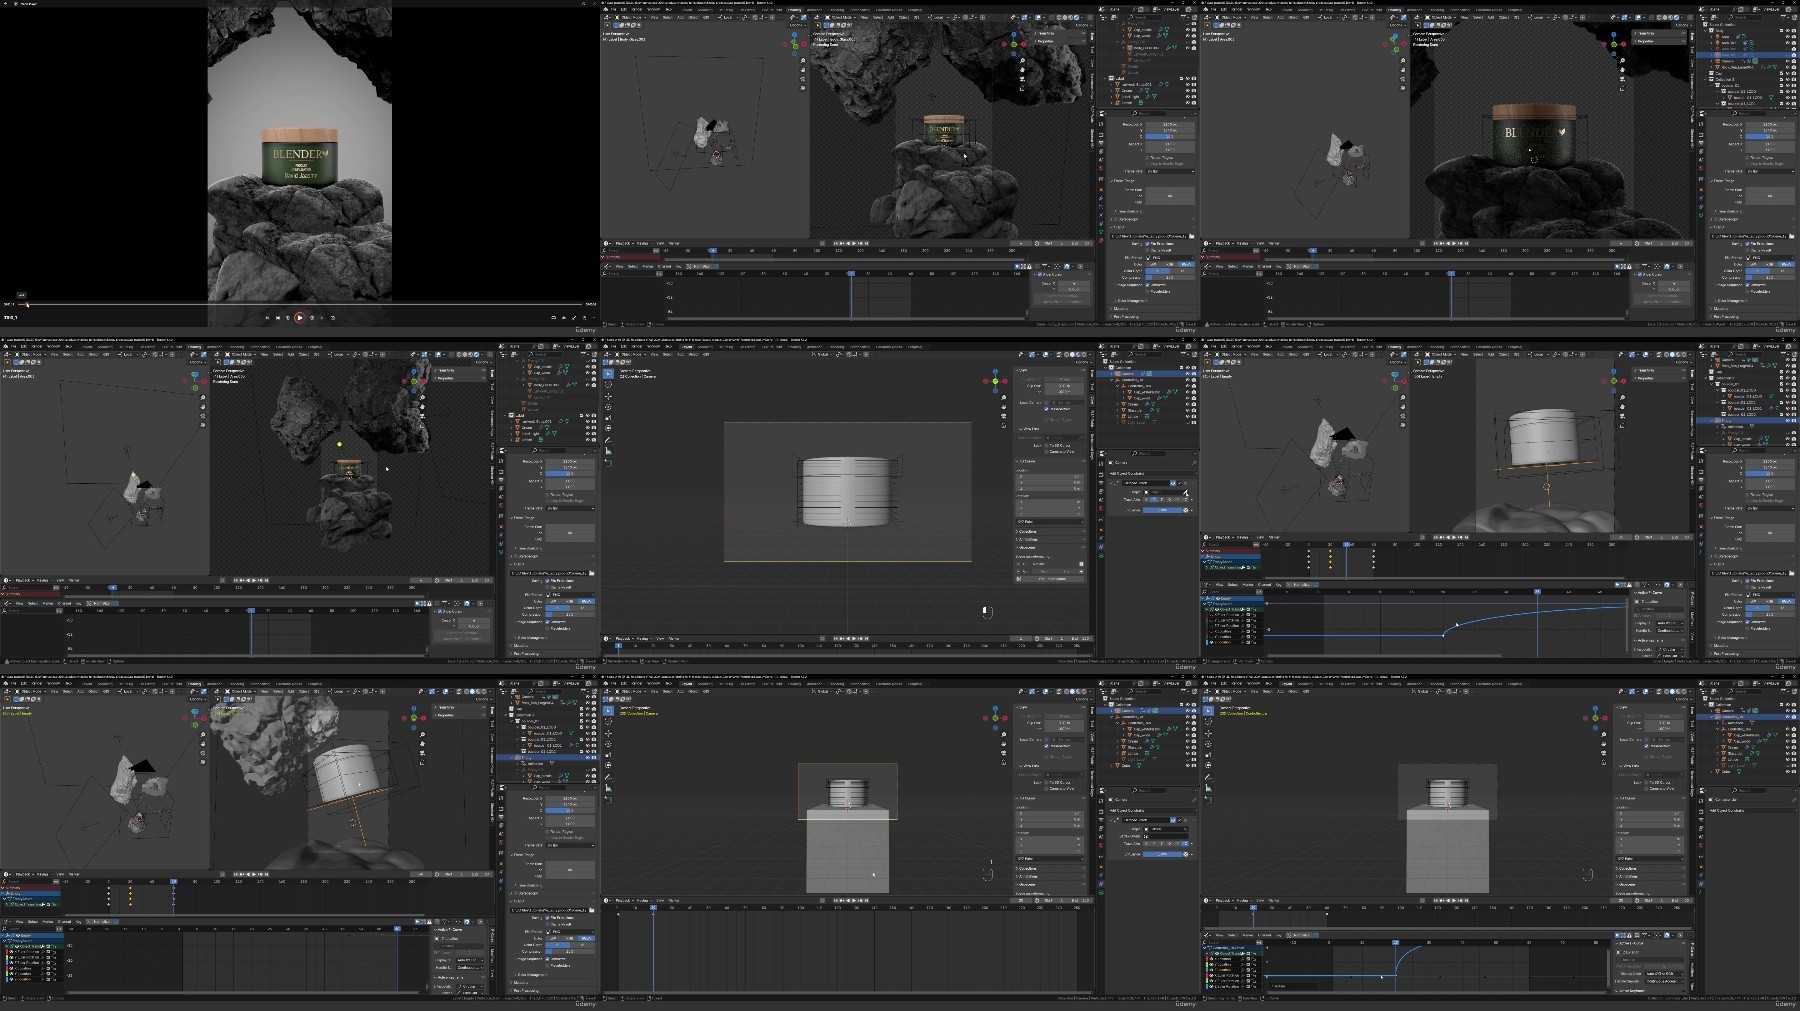Play the rendered jar video in the player
The width and height of the screenshot is (1800, 1011).
(299, 318)
